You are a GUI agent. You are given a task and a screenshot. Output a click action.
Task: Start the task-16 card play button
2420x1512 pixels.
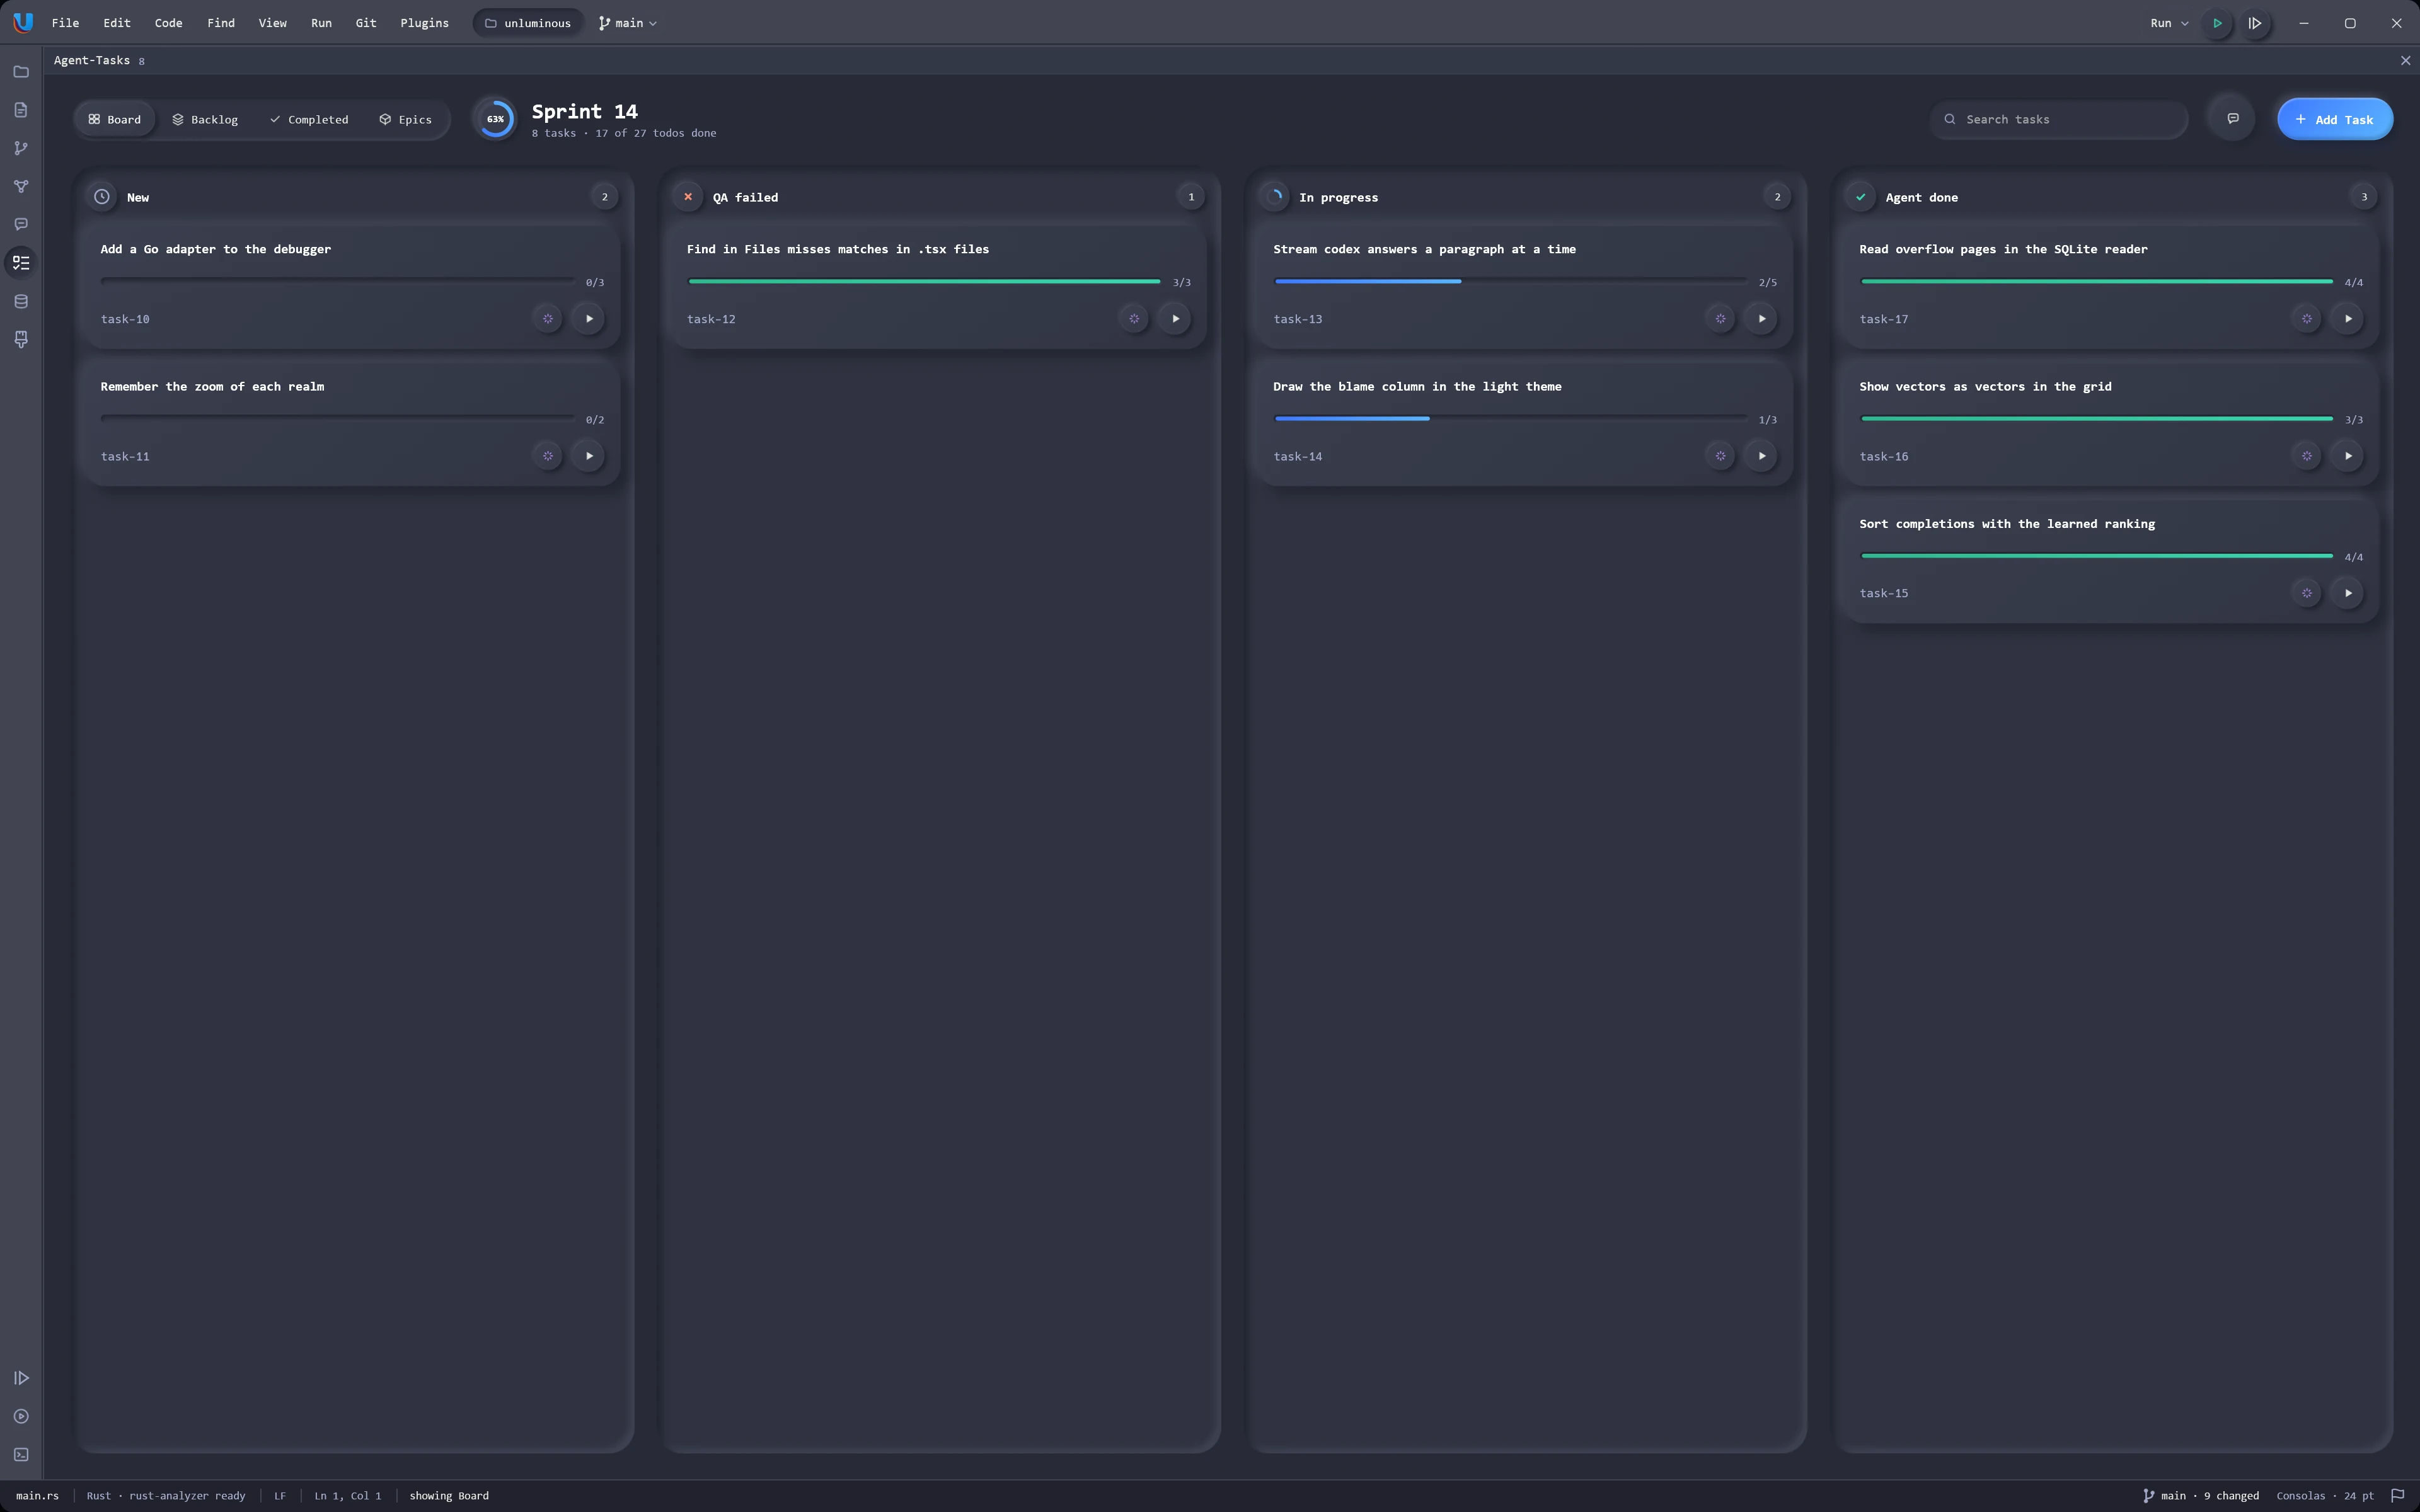click(x=2348, y=456)
